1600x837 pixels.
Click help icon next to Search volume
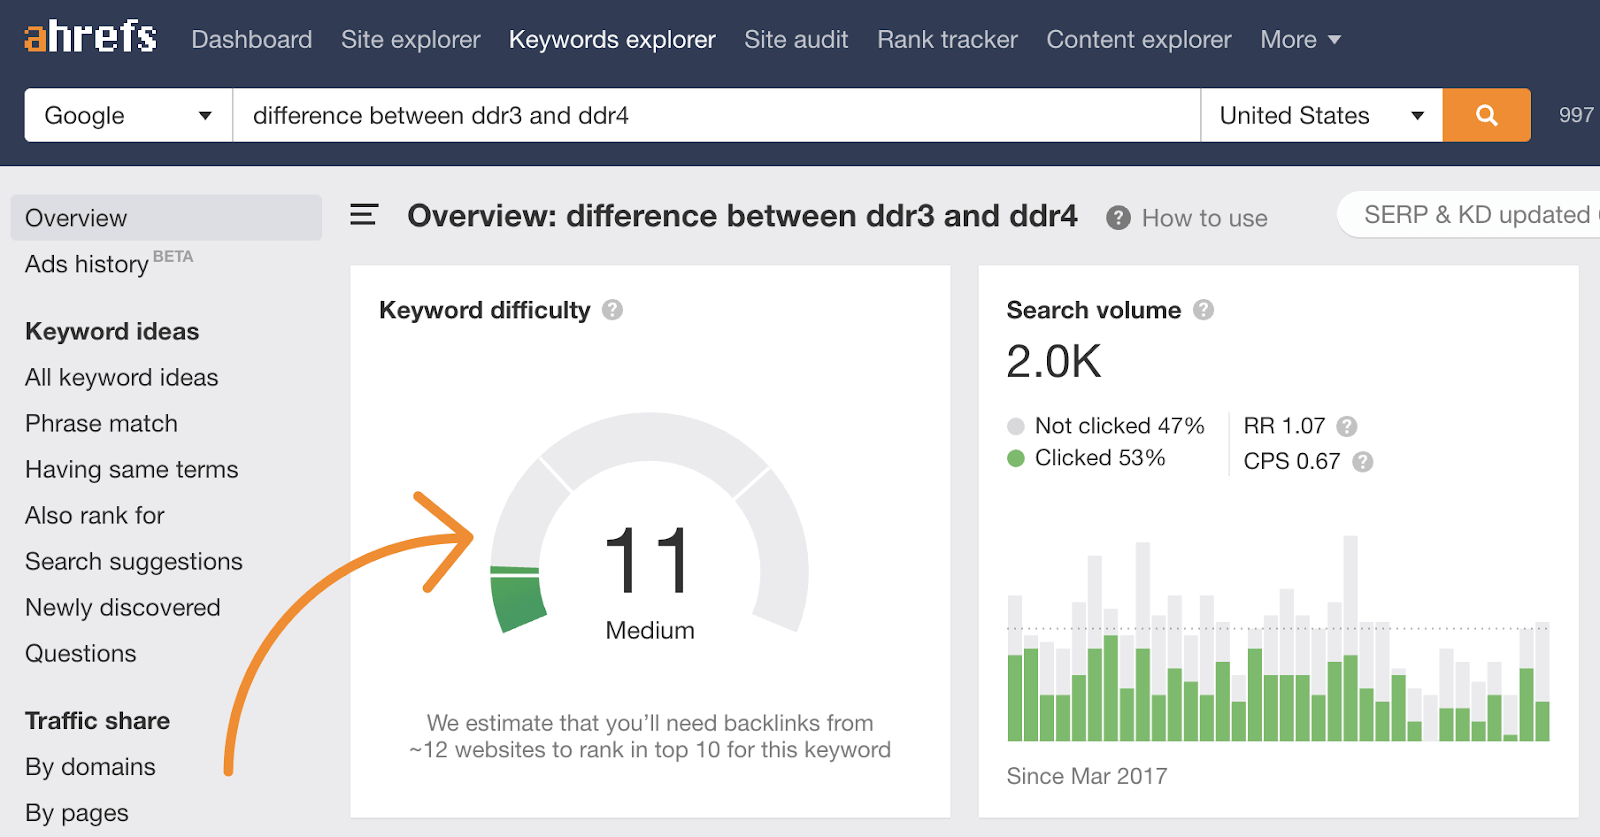[x=1204, y=310]
